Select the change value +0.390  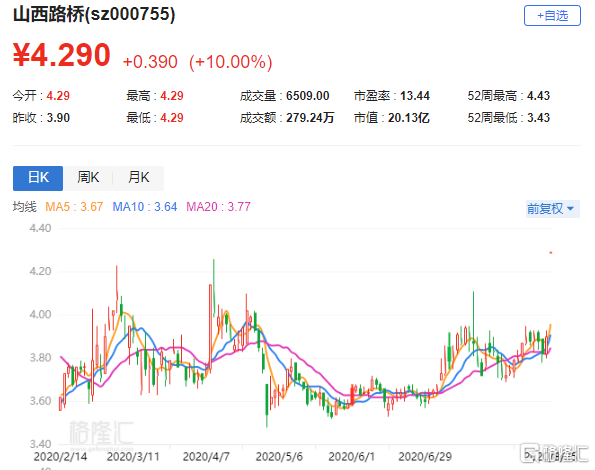tap(150, 62)
